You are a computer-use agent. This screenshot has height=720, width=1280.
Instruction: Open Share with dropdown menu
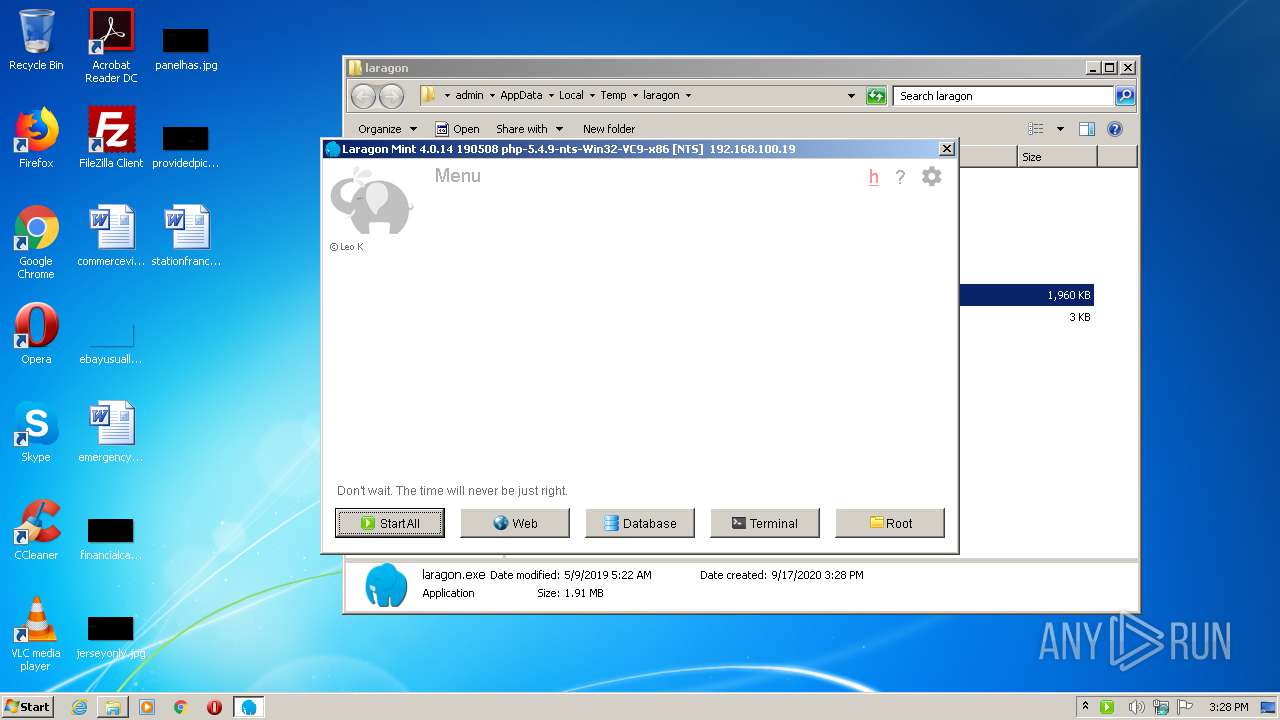[x=529, y=129]
